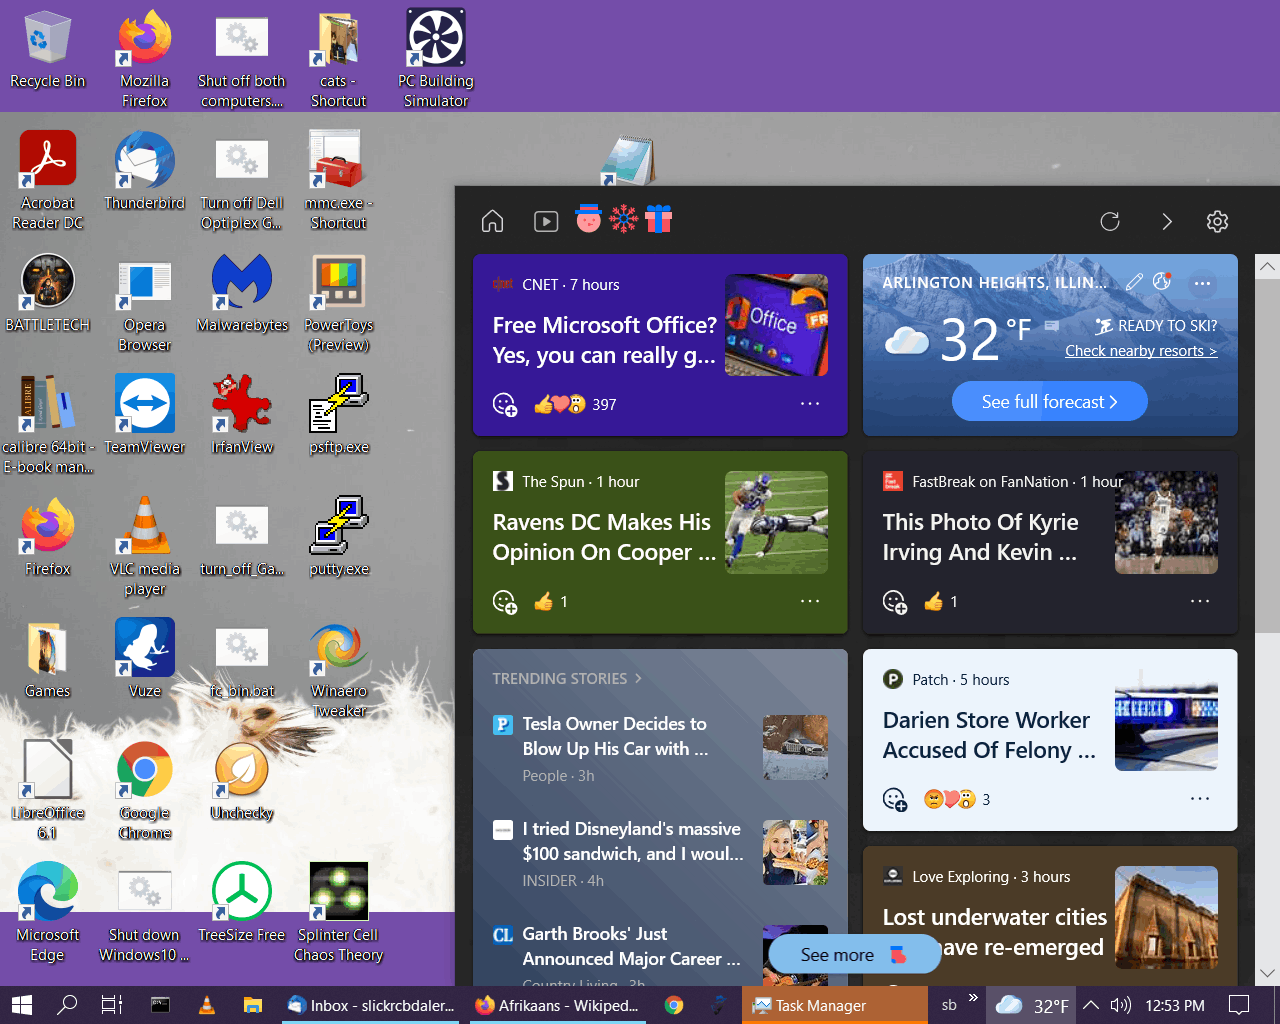Add reaction to the FastBreak article
1280x1024 pixels.
coord(895,601)
